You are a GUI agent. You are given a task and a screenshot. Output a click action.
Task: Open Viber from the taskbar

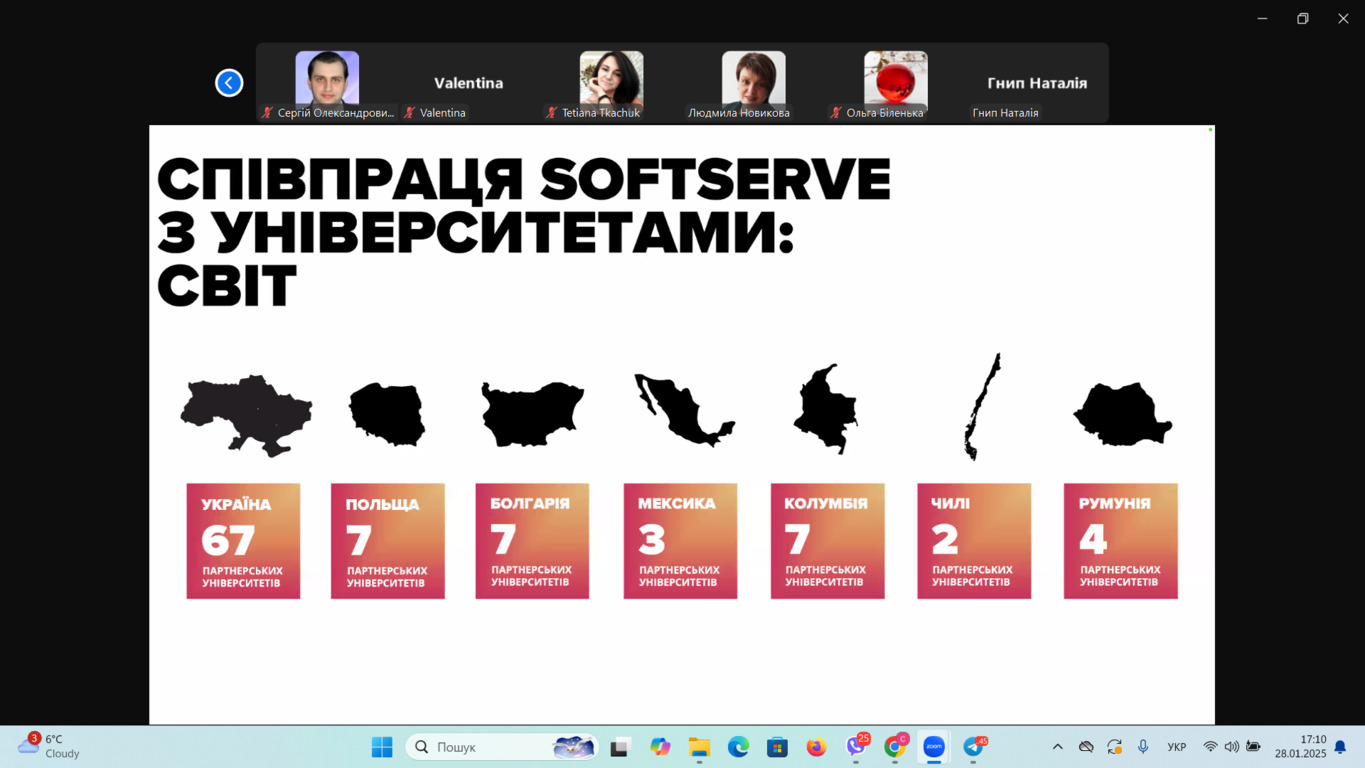tap(856, 747)
